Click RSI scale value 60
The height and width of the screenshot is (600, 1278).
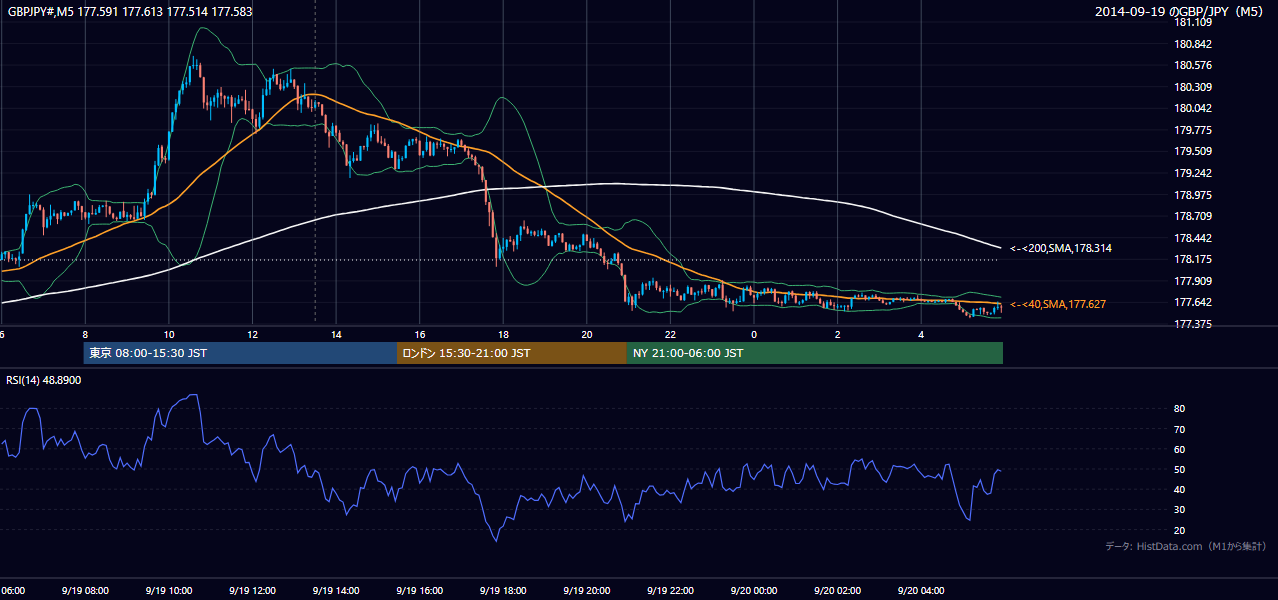(1180, 449)
